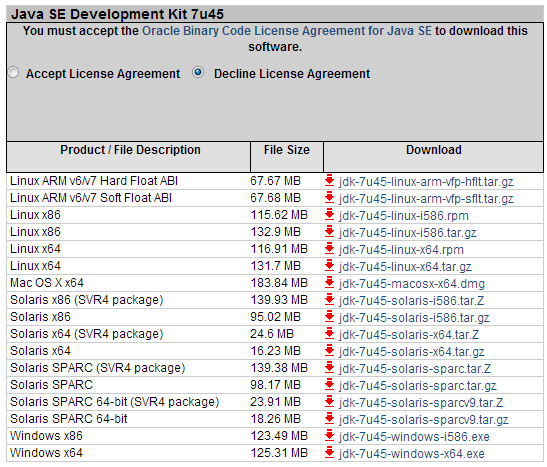Click the File Size column header
Screen dimensions: 547x467
coord(287,150)
